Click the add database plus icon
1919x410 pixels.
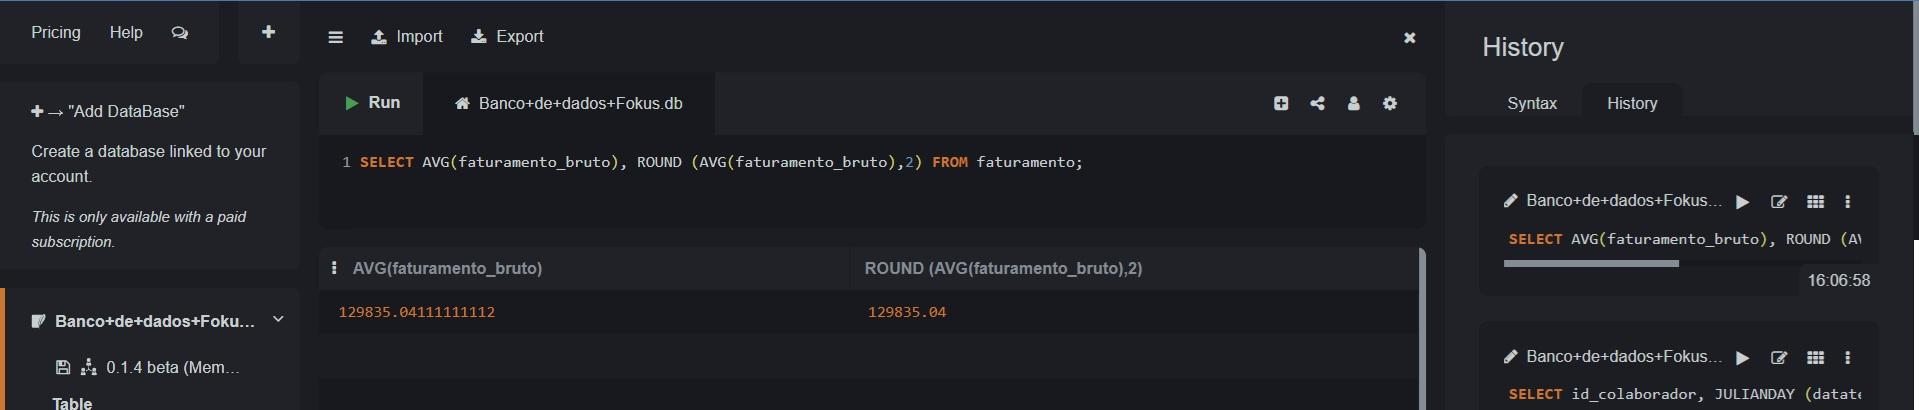coord(268,32)
